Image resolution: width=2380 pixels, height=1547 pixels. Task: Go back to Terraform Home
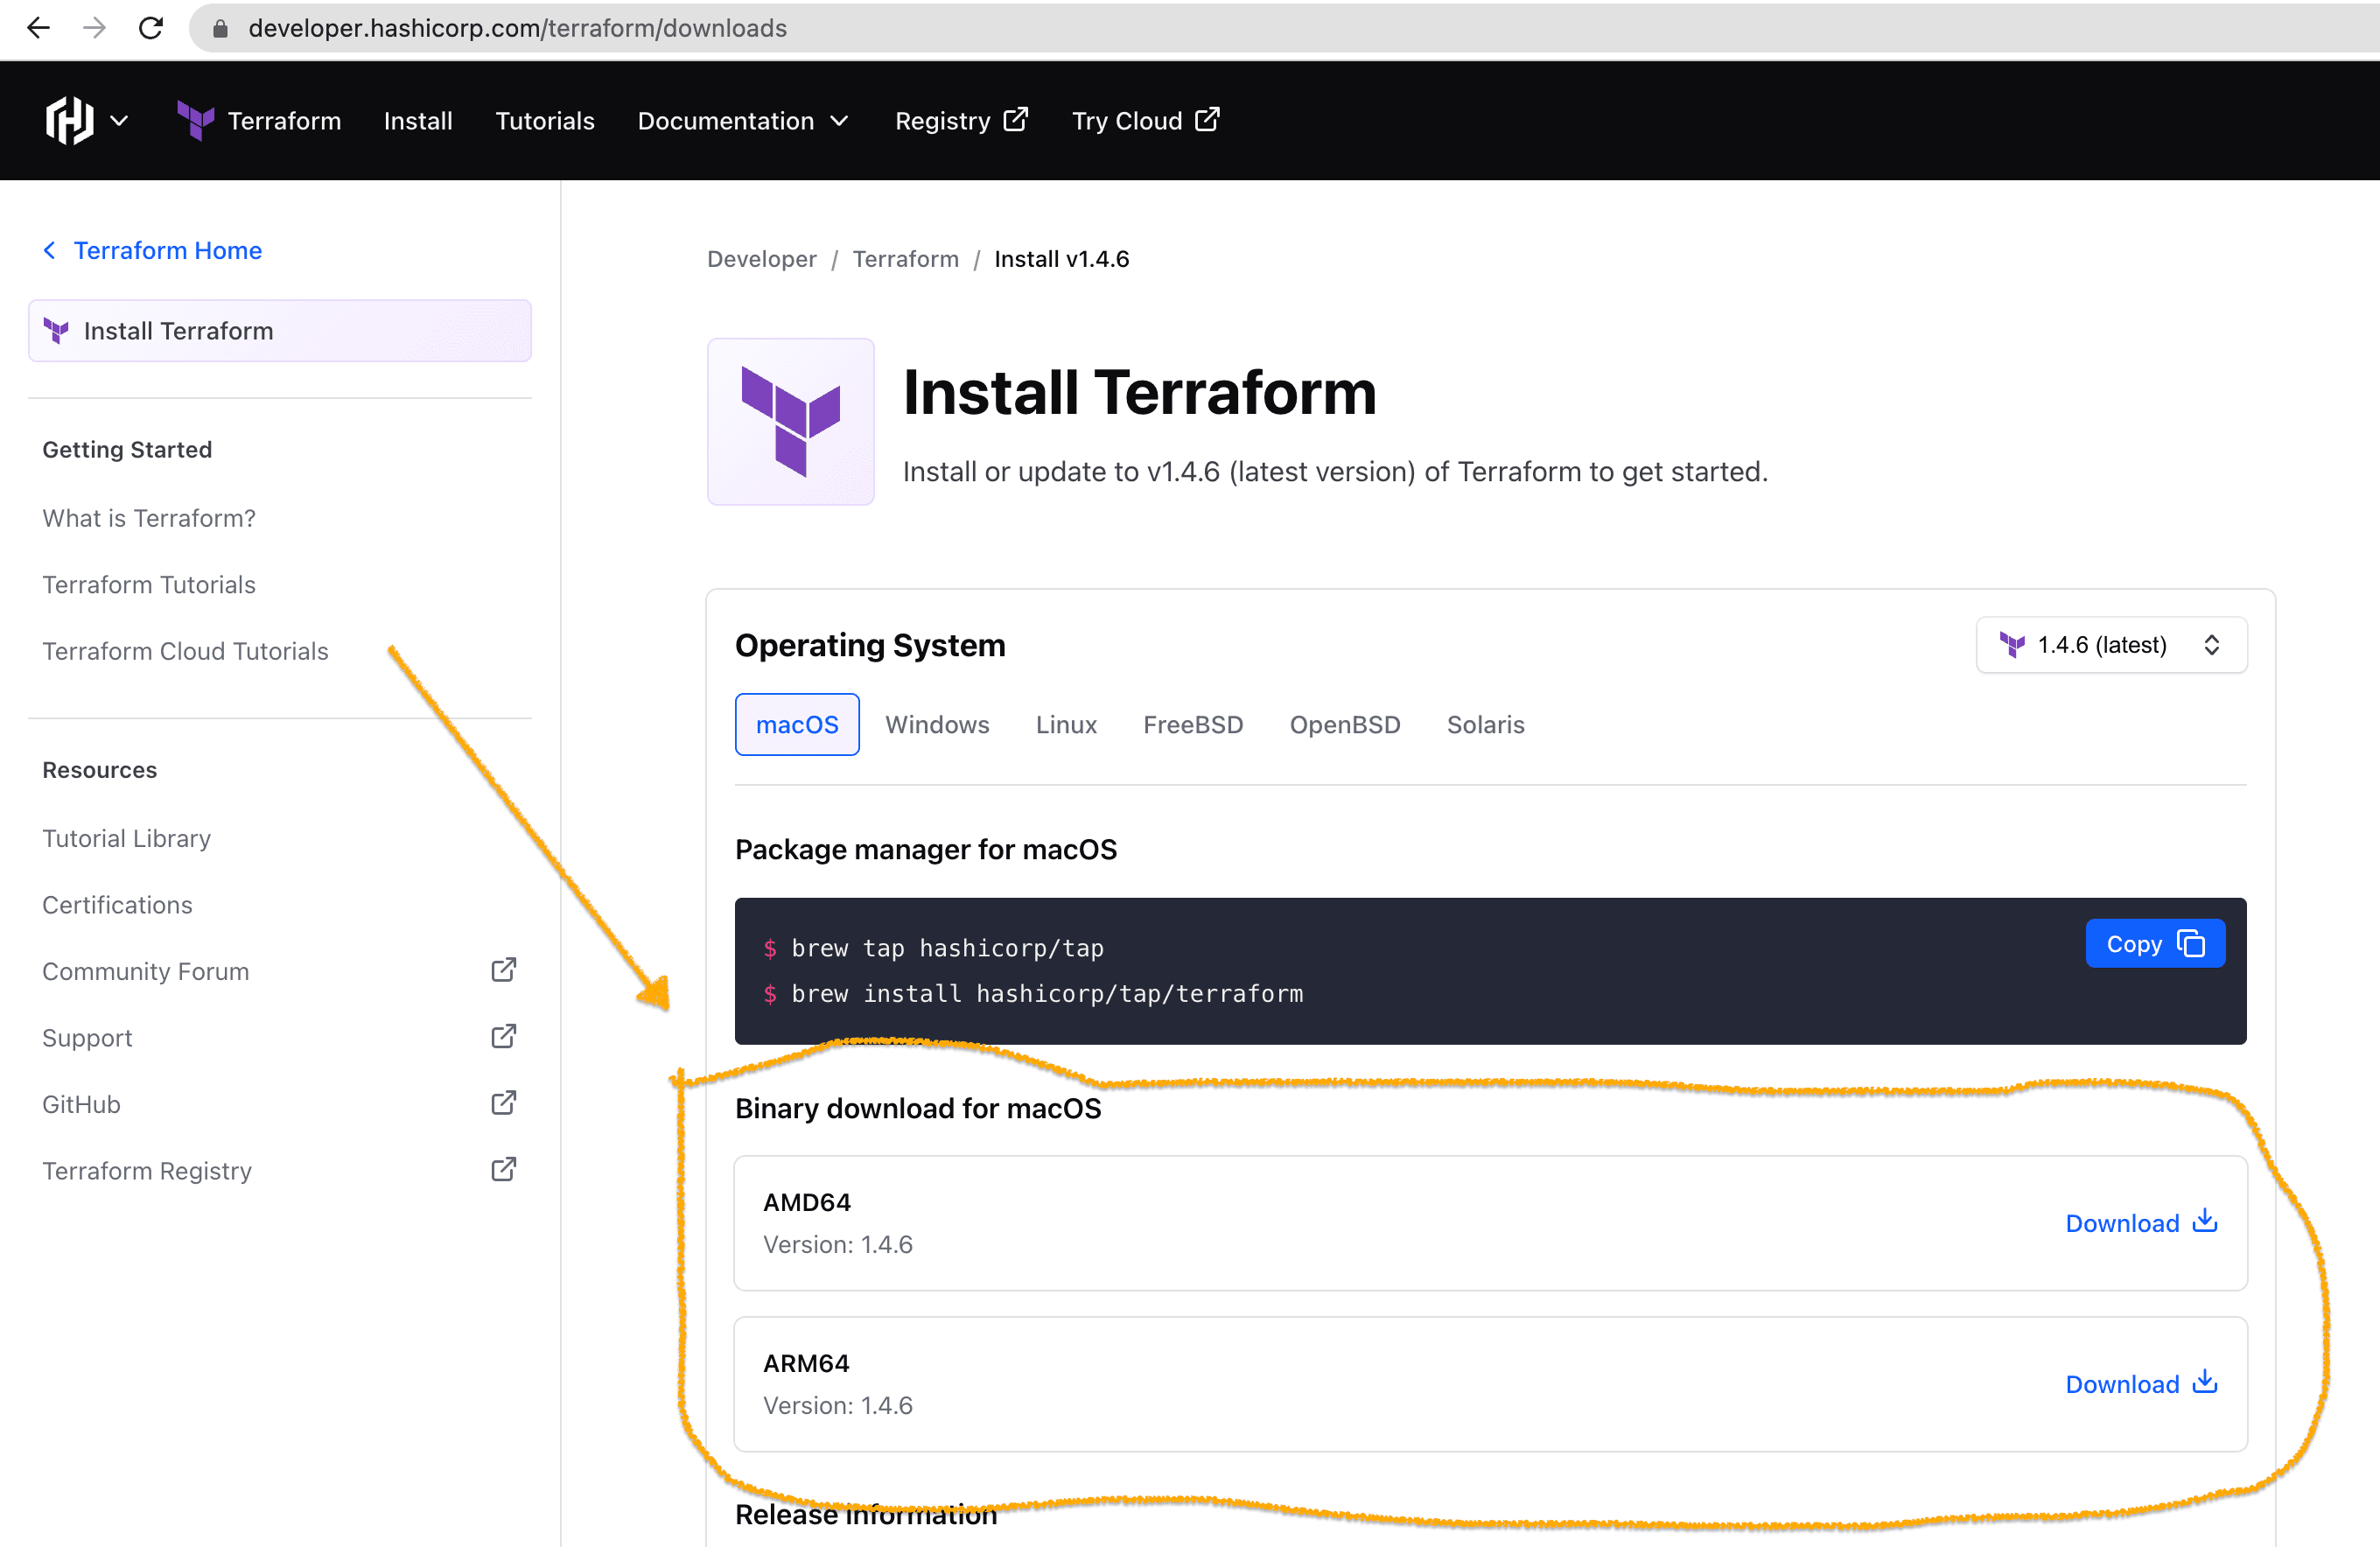point(167,250)
